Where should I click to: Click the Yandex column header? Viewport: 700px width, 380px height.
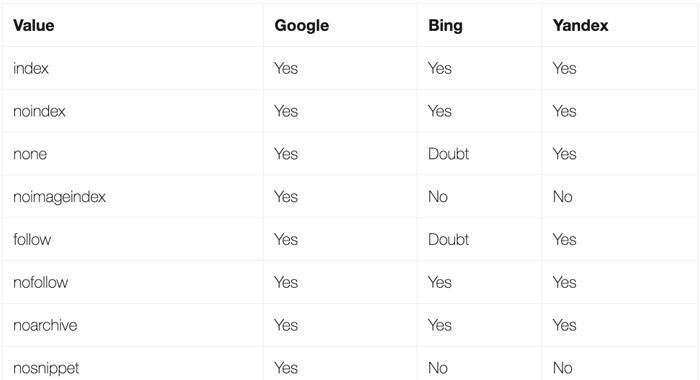[580, 25]
